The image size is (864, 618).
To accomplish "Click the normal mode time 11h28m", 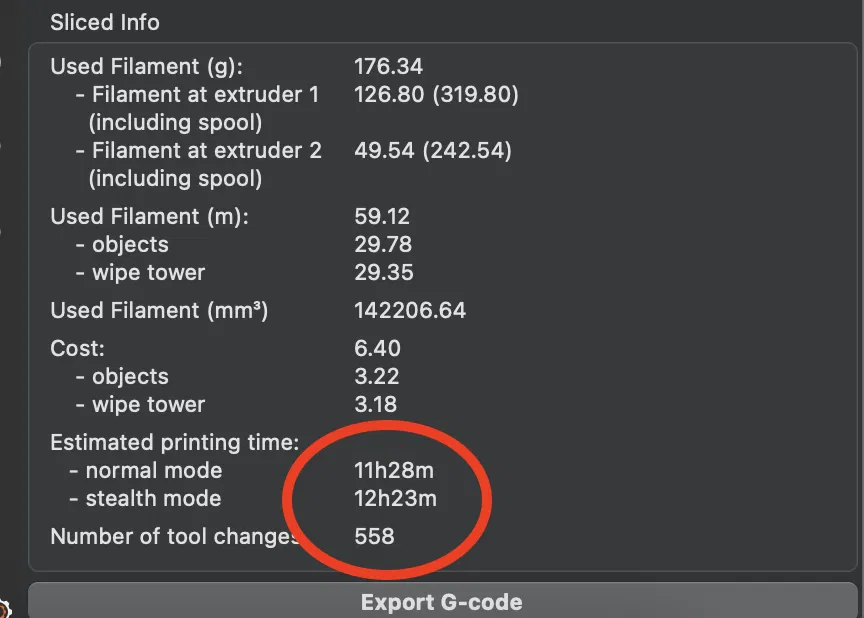I will click(395, 471).
